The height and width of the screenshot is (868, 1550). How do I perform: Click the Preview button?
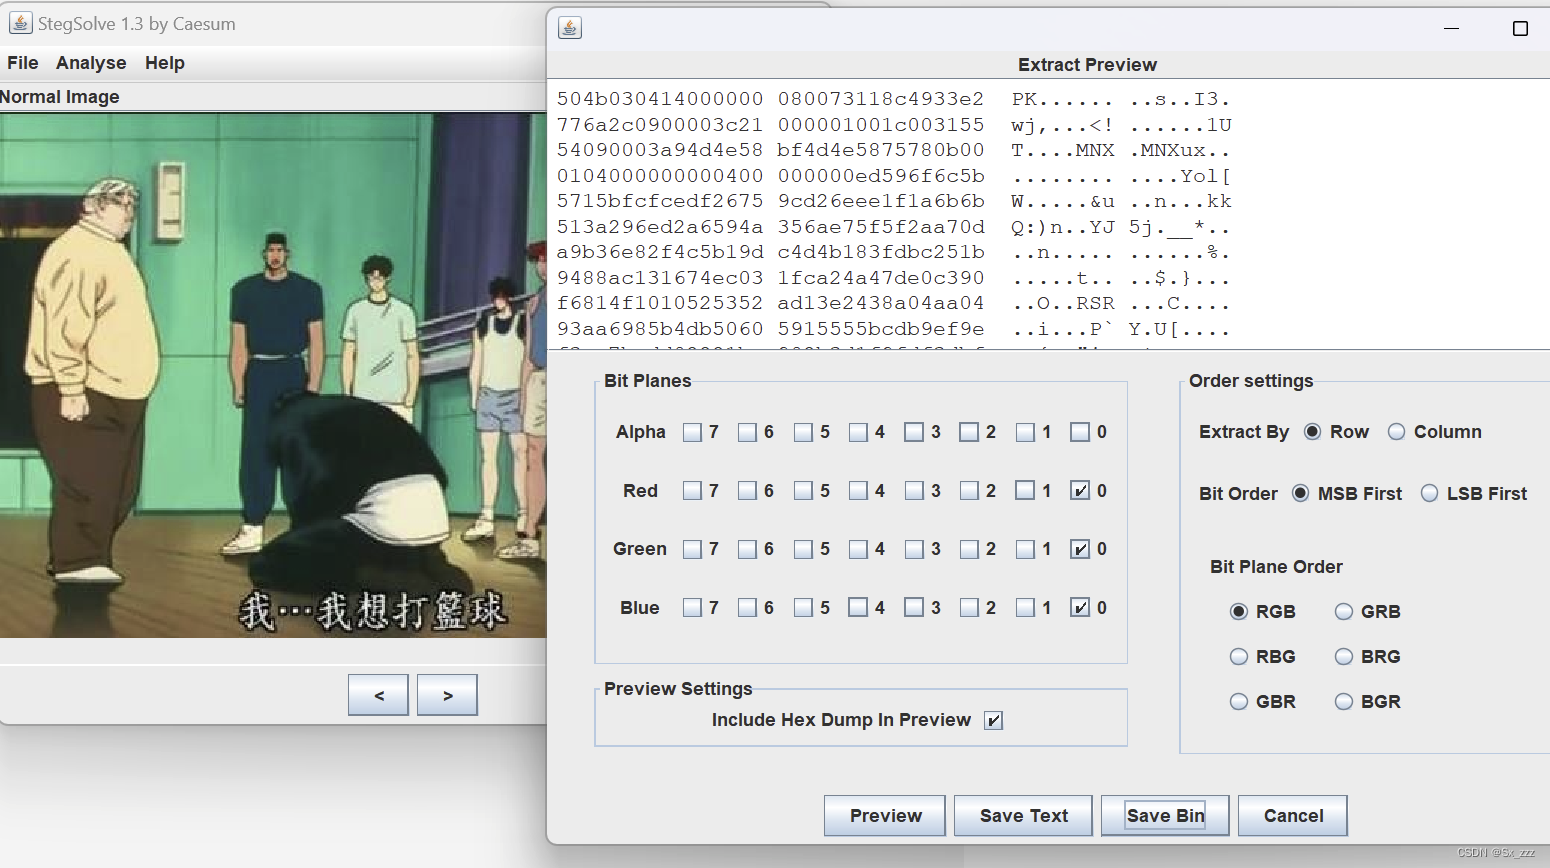(x=885, y=815)
